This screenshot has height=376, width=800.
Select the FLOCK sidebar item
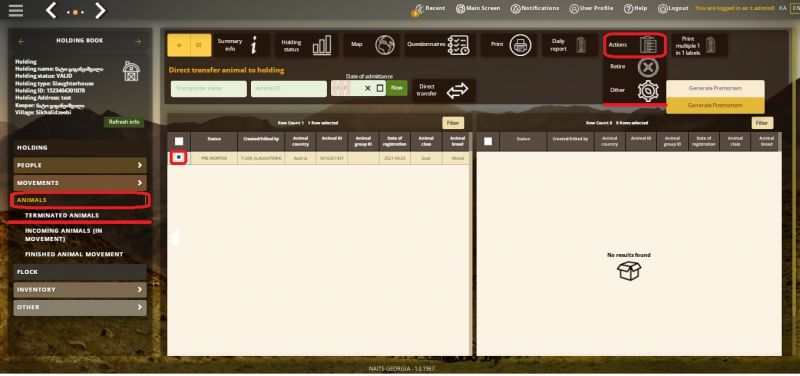[x=80, y=272]
